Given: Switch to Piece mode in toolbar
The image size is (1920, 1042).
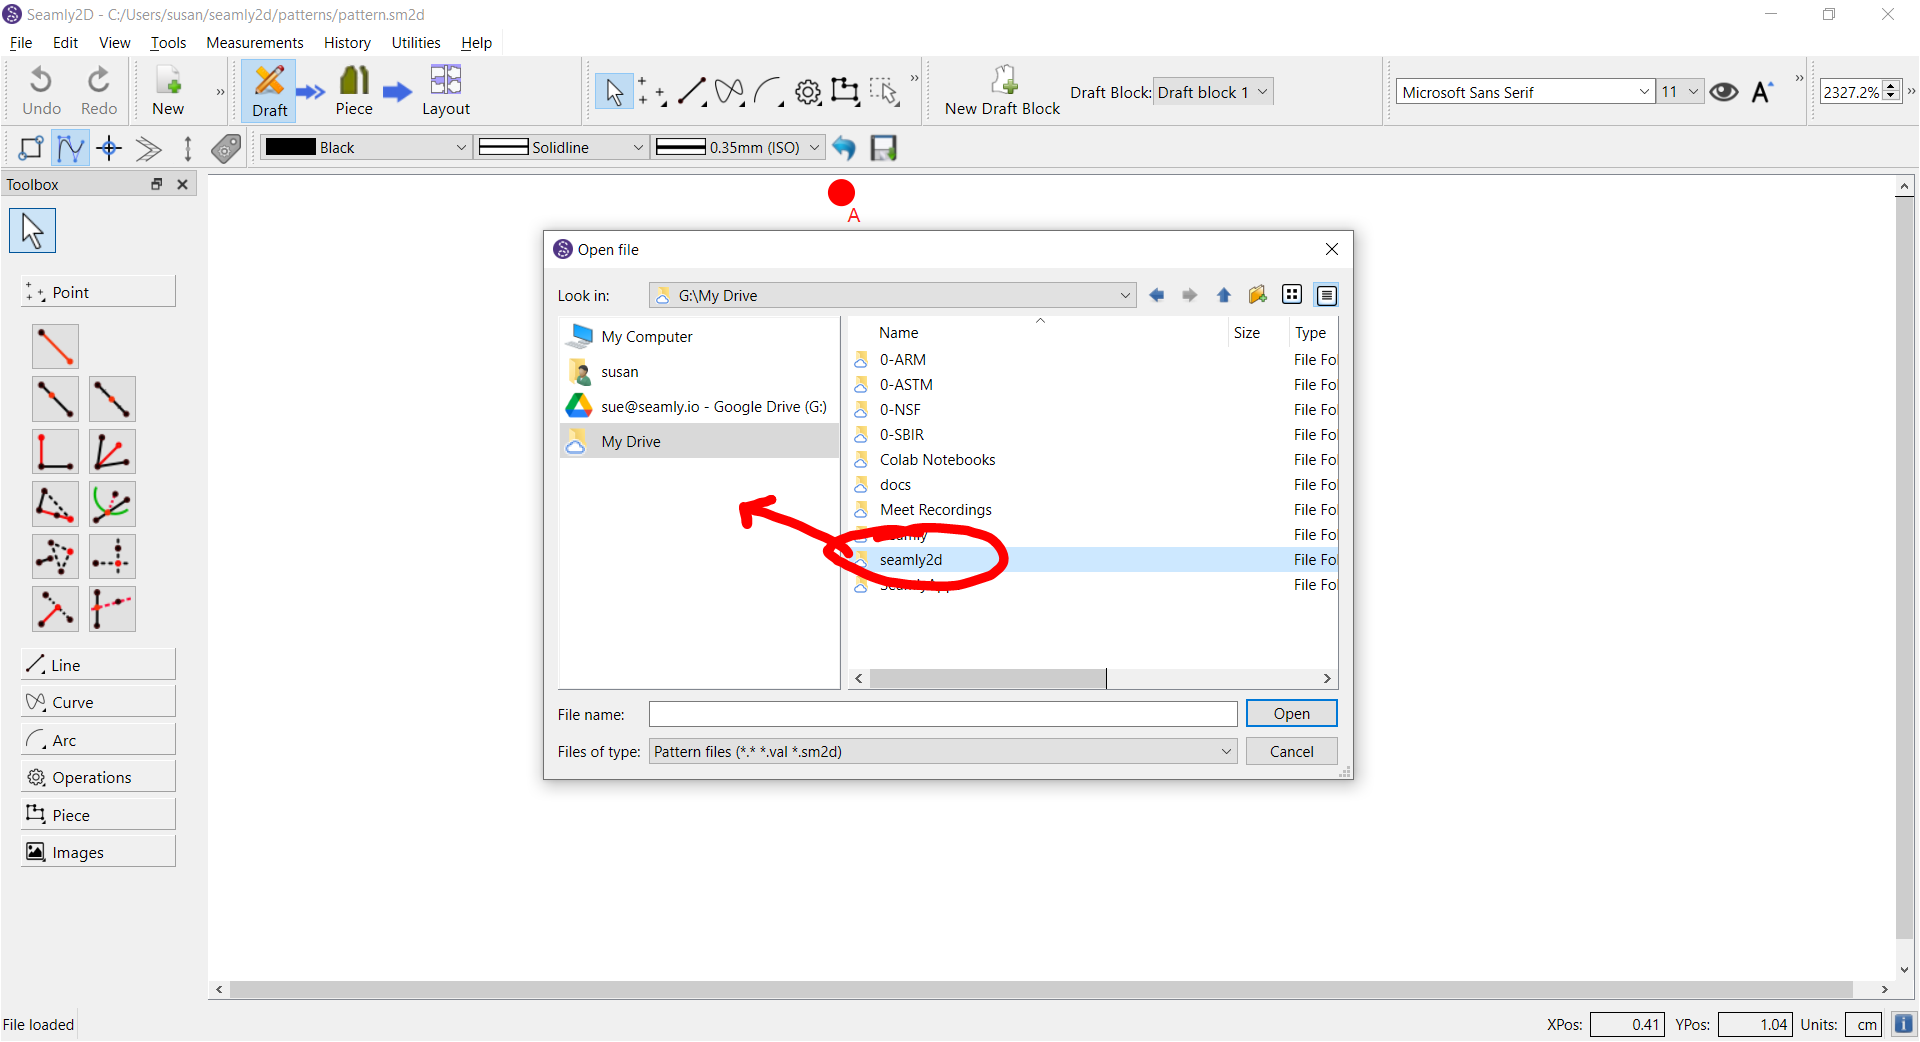Looking at the screenshot, I should tap(354, 91).
